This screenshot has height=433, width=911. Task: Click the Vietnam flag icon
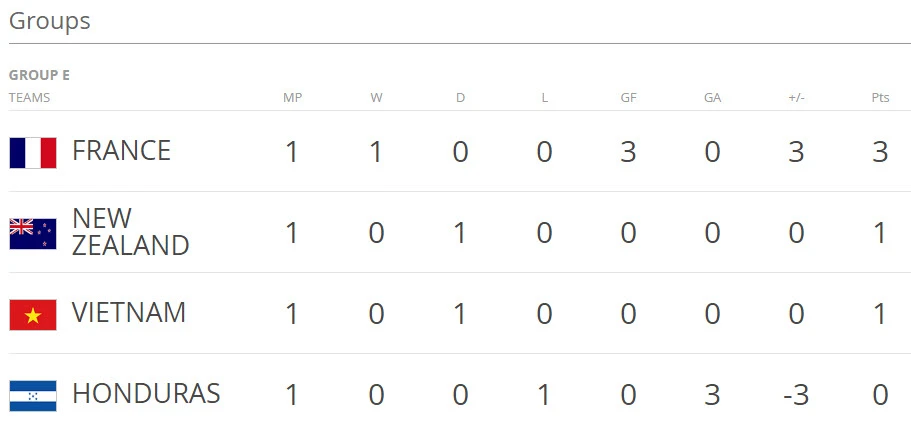pos(33,314)
